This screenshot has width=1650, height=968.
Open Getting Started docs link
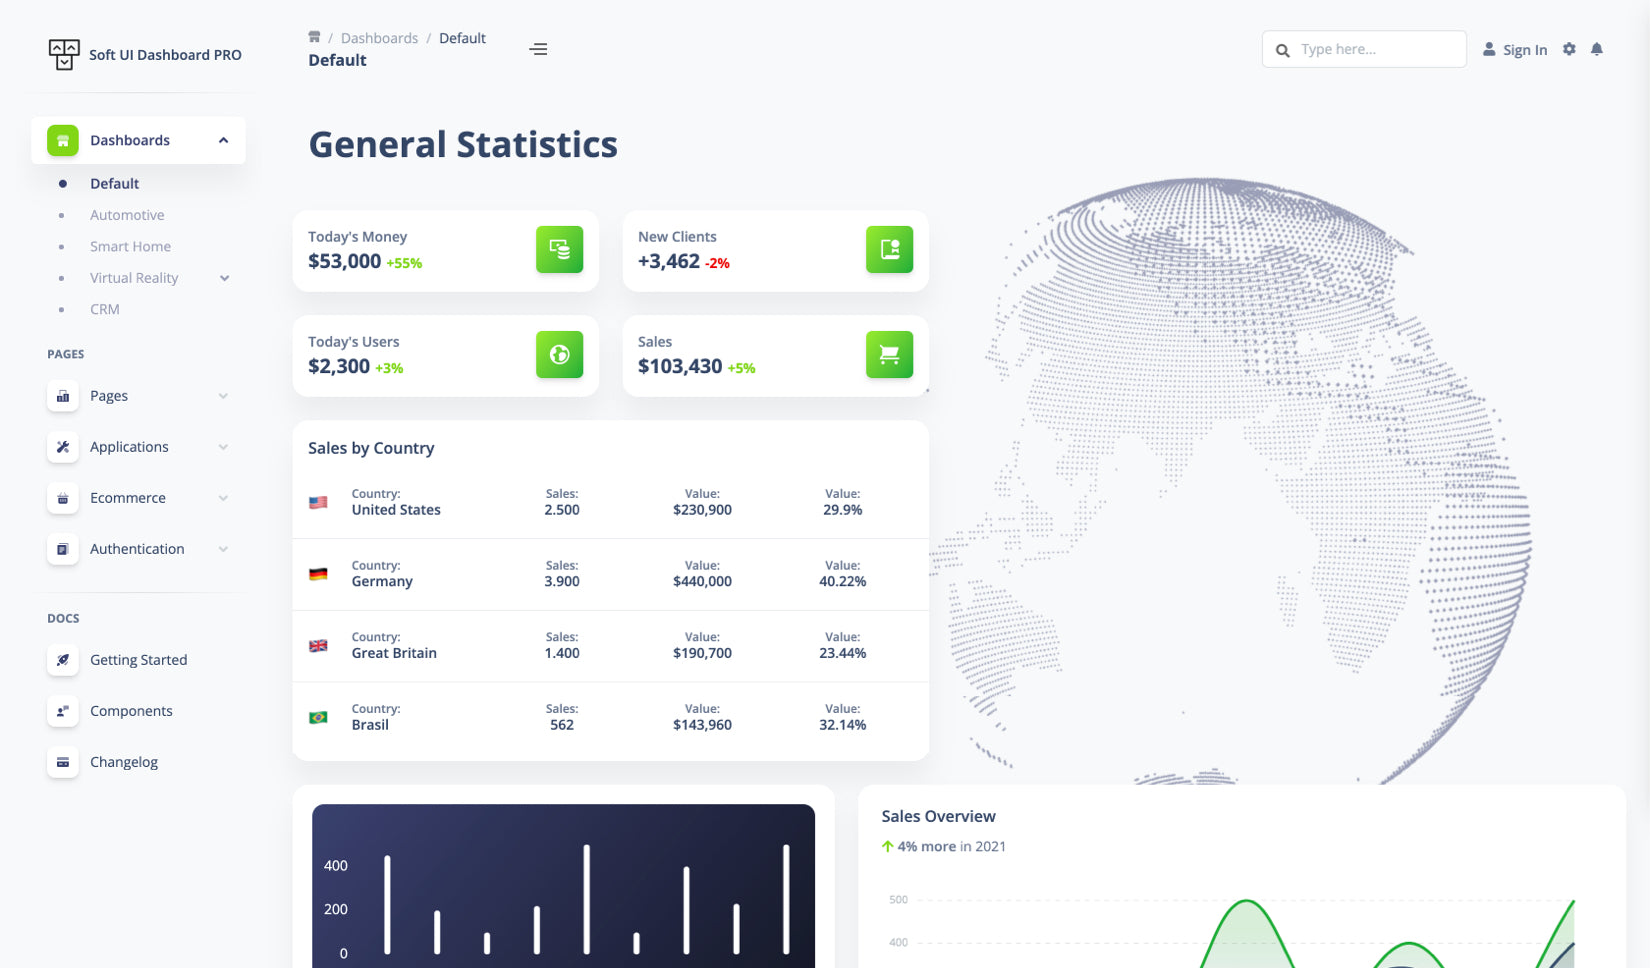pyautogui.click(x=138, y=660)
